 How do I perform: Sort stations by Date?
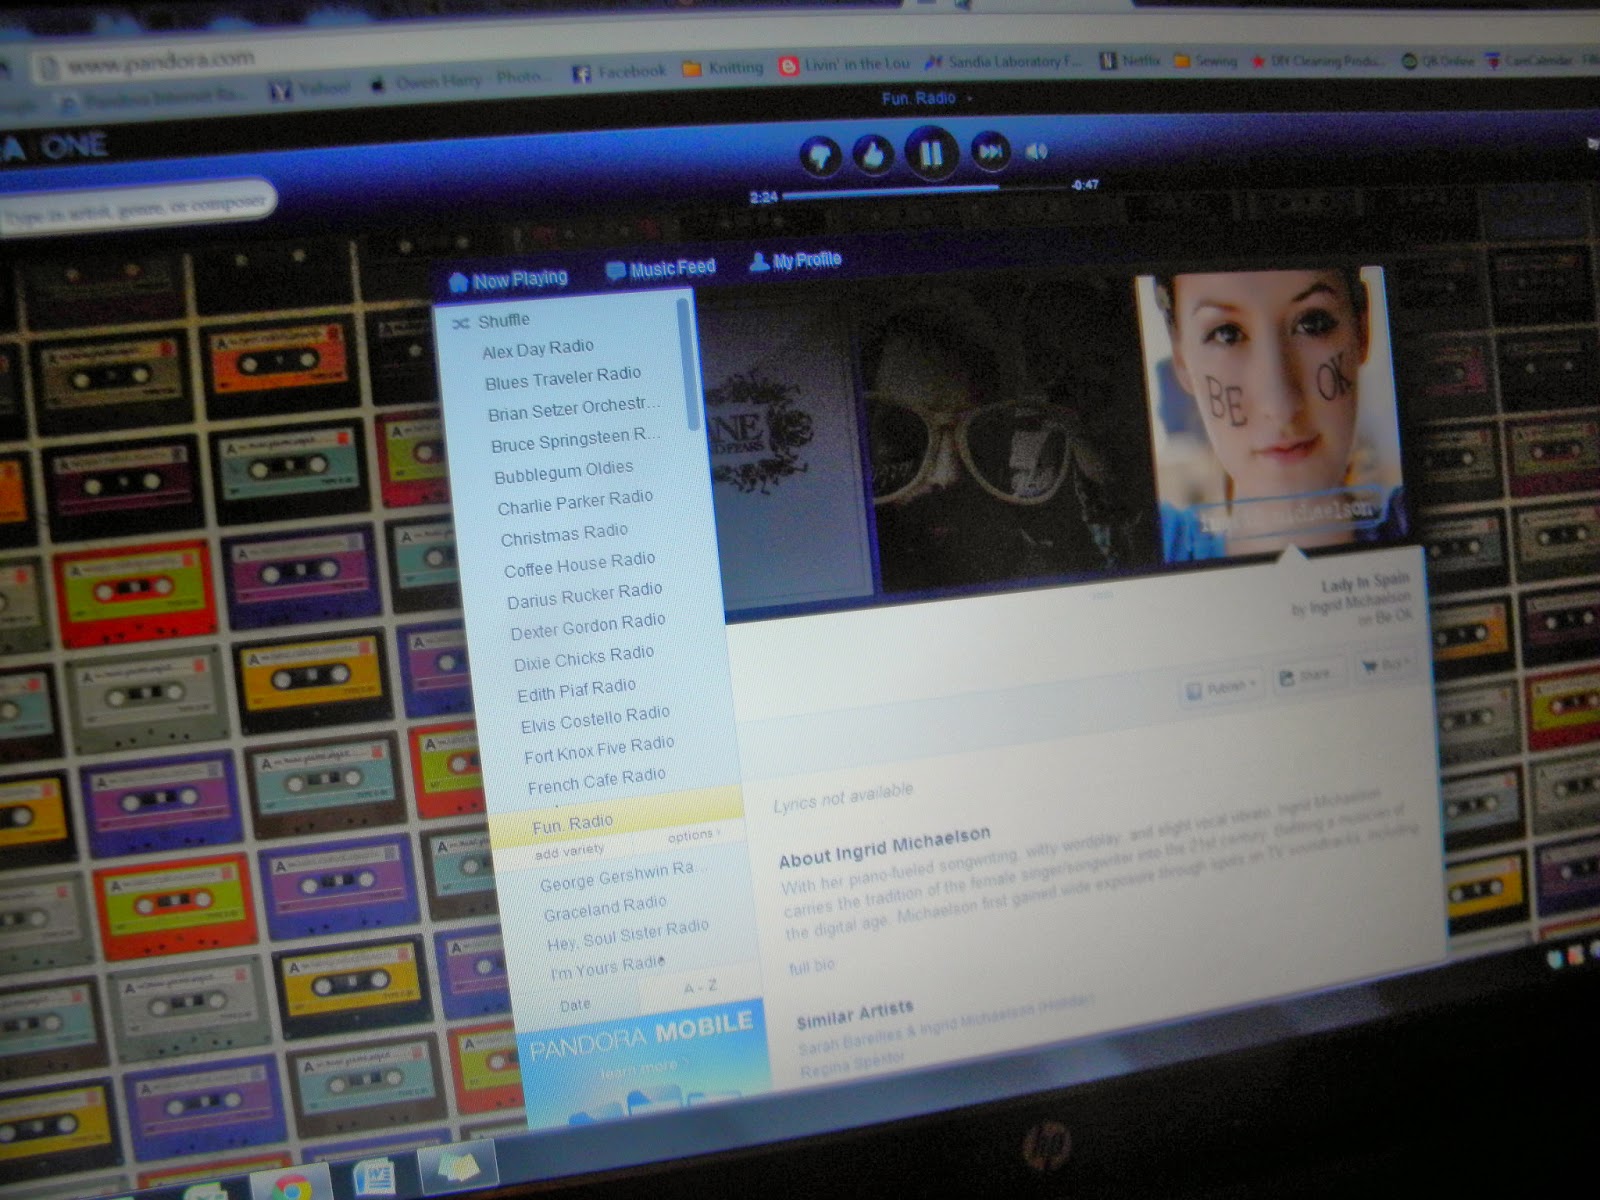(x=575, y=1005)
